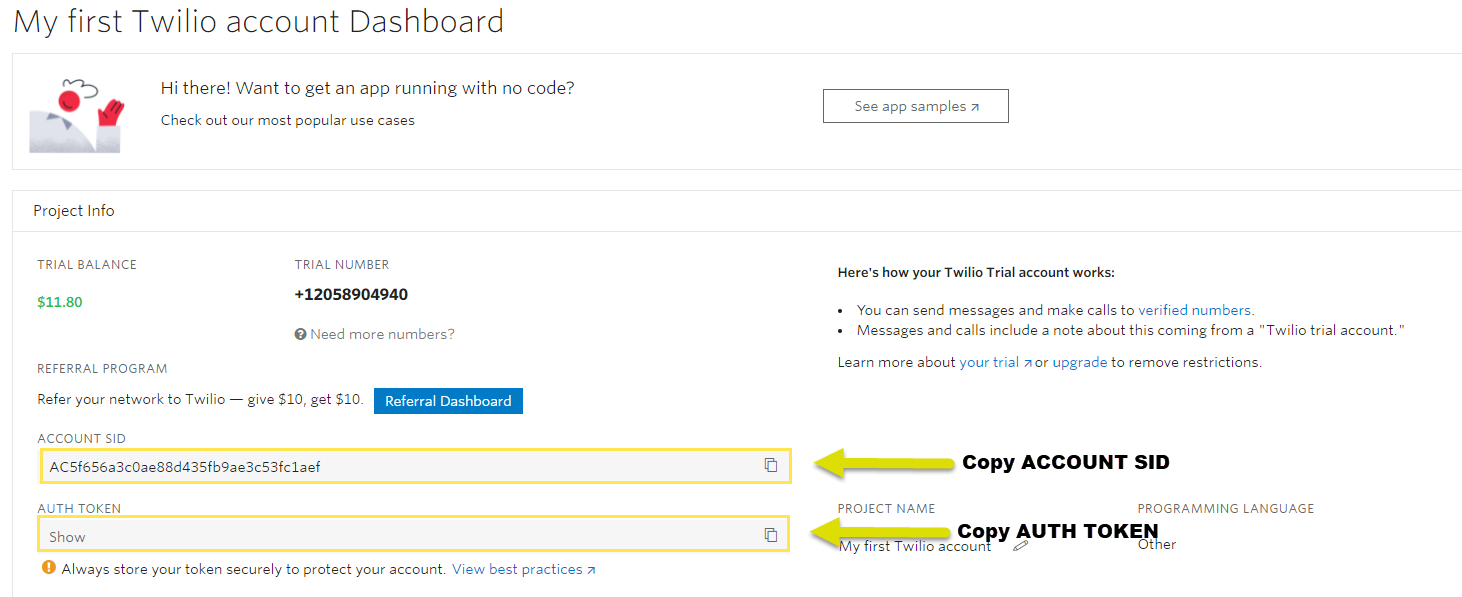This screenshot has height=597, width=1462.
Task: Open the See app samples button
Action: coord(916,106)
